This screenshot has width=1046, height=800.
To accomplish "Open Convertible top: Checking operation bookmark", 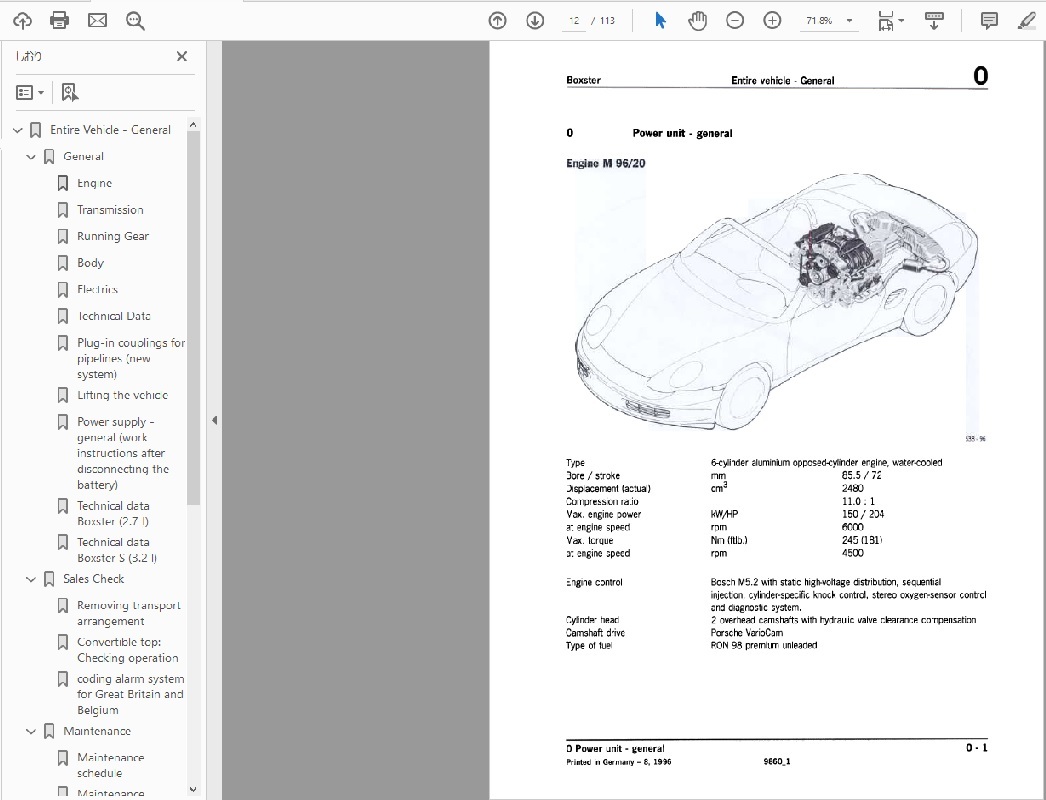I will click(127, 650).
